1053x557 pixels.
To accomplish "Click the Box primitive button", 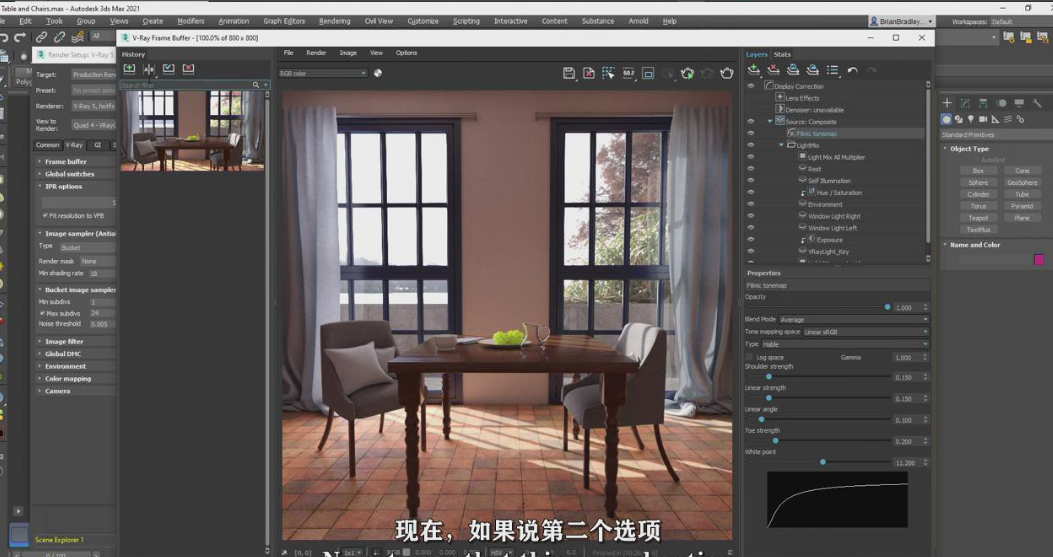I will tap(978, 171).
